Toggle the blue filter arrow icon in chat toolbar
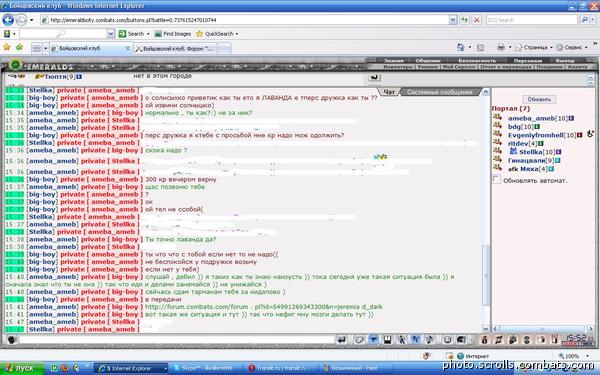Viewport: 600px width, 375px height. pyautogui.click(x=373, y=339)
